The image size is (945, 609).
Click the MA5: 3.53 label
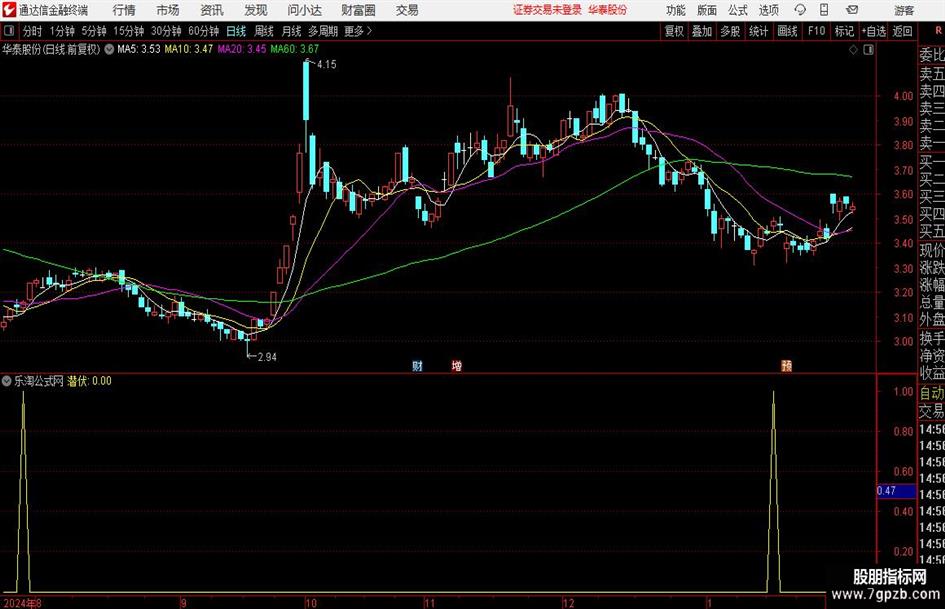click(x=139, y=49)
